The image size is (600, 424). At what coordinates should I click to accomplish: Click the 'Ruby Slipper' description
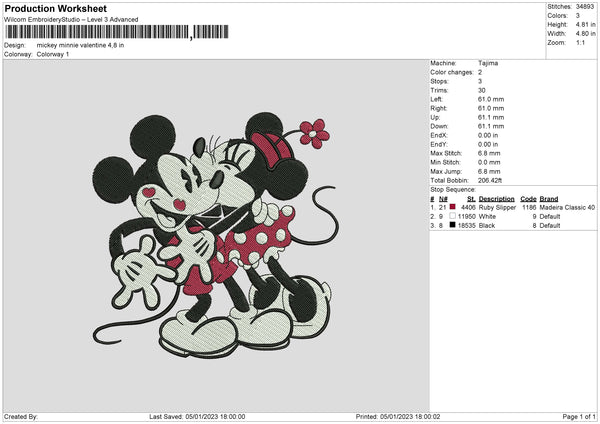(497, 207)
